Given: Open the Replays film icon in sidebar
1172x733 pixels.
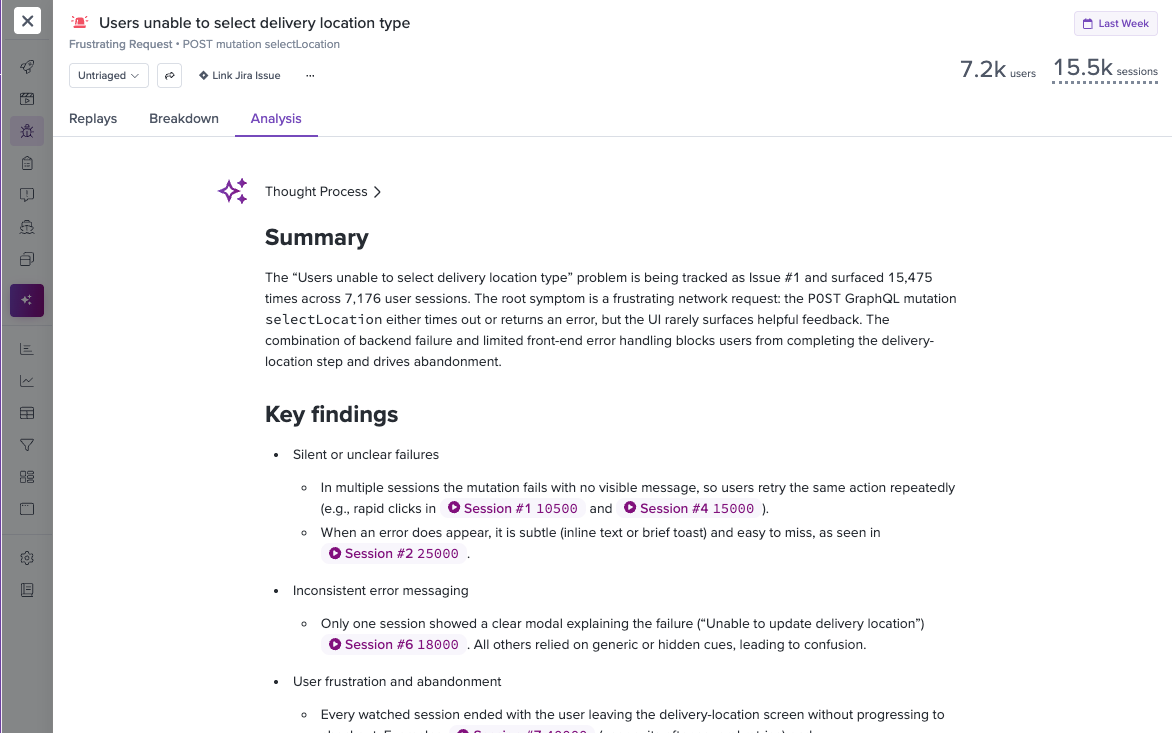Looking at the screenshot, I should [26, 98].
